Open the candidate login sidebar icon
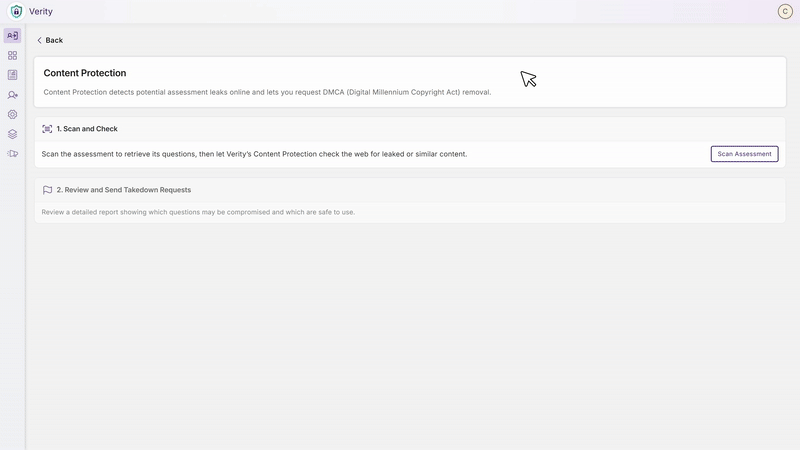 tap(12, 36)
